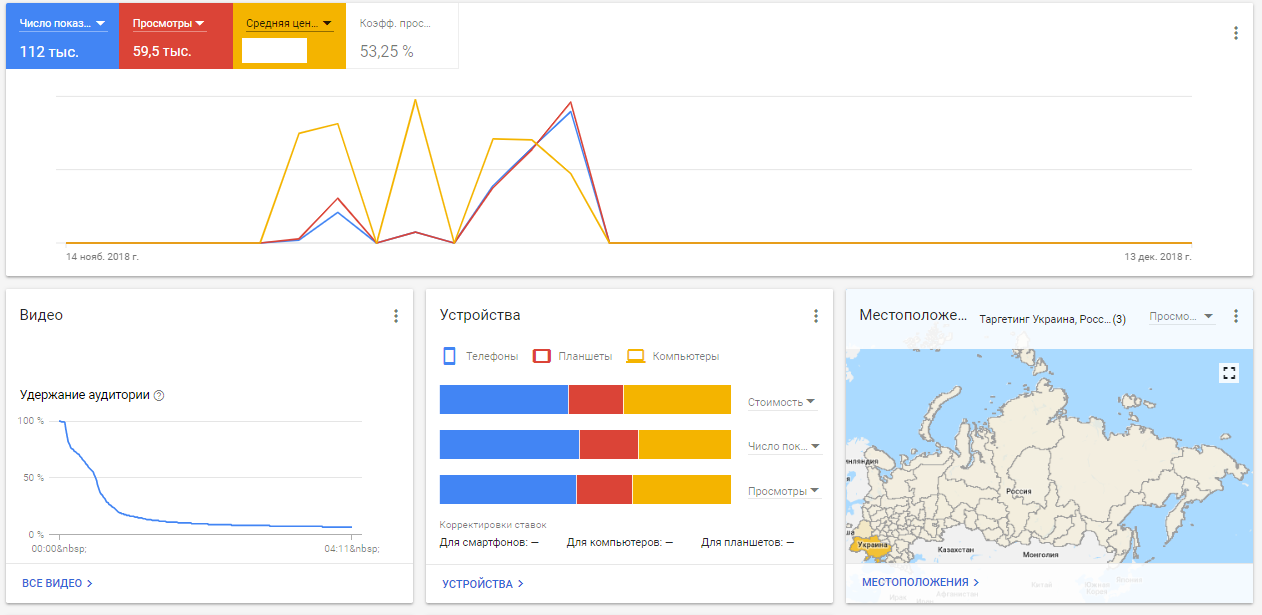The width and height of the screenshot is (1262, 615).
Task: Open the Стоимость dropdown next to device bar
Action: (782, 402)
